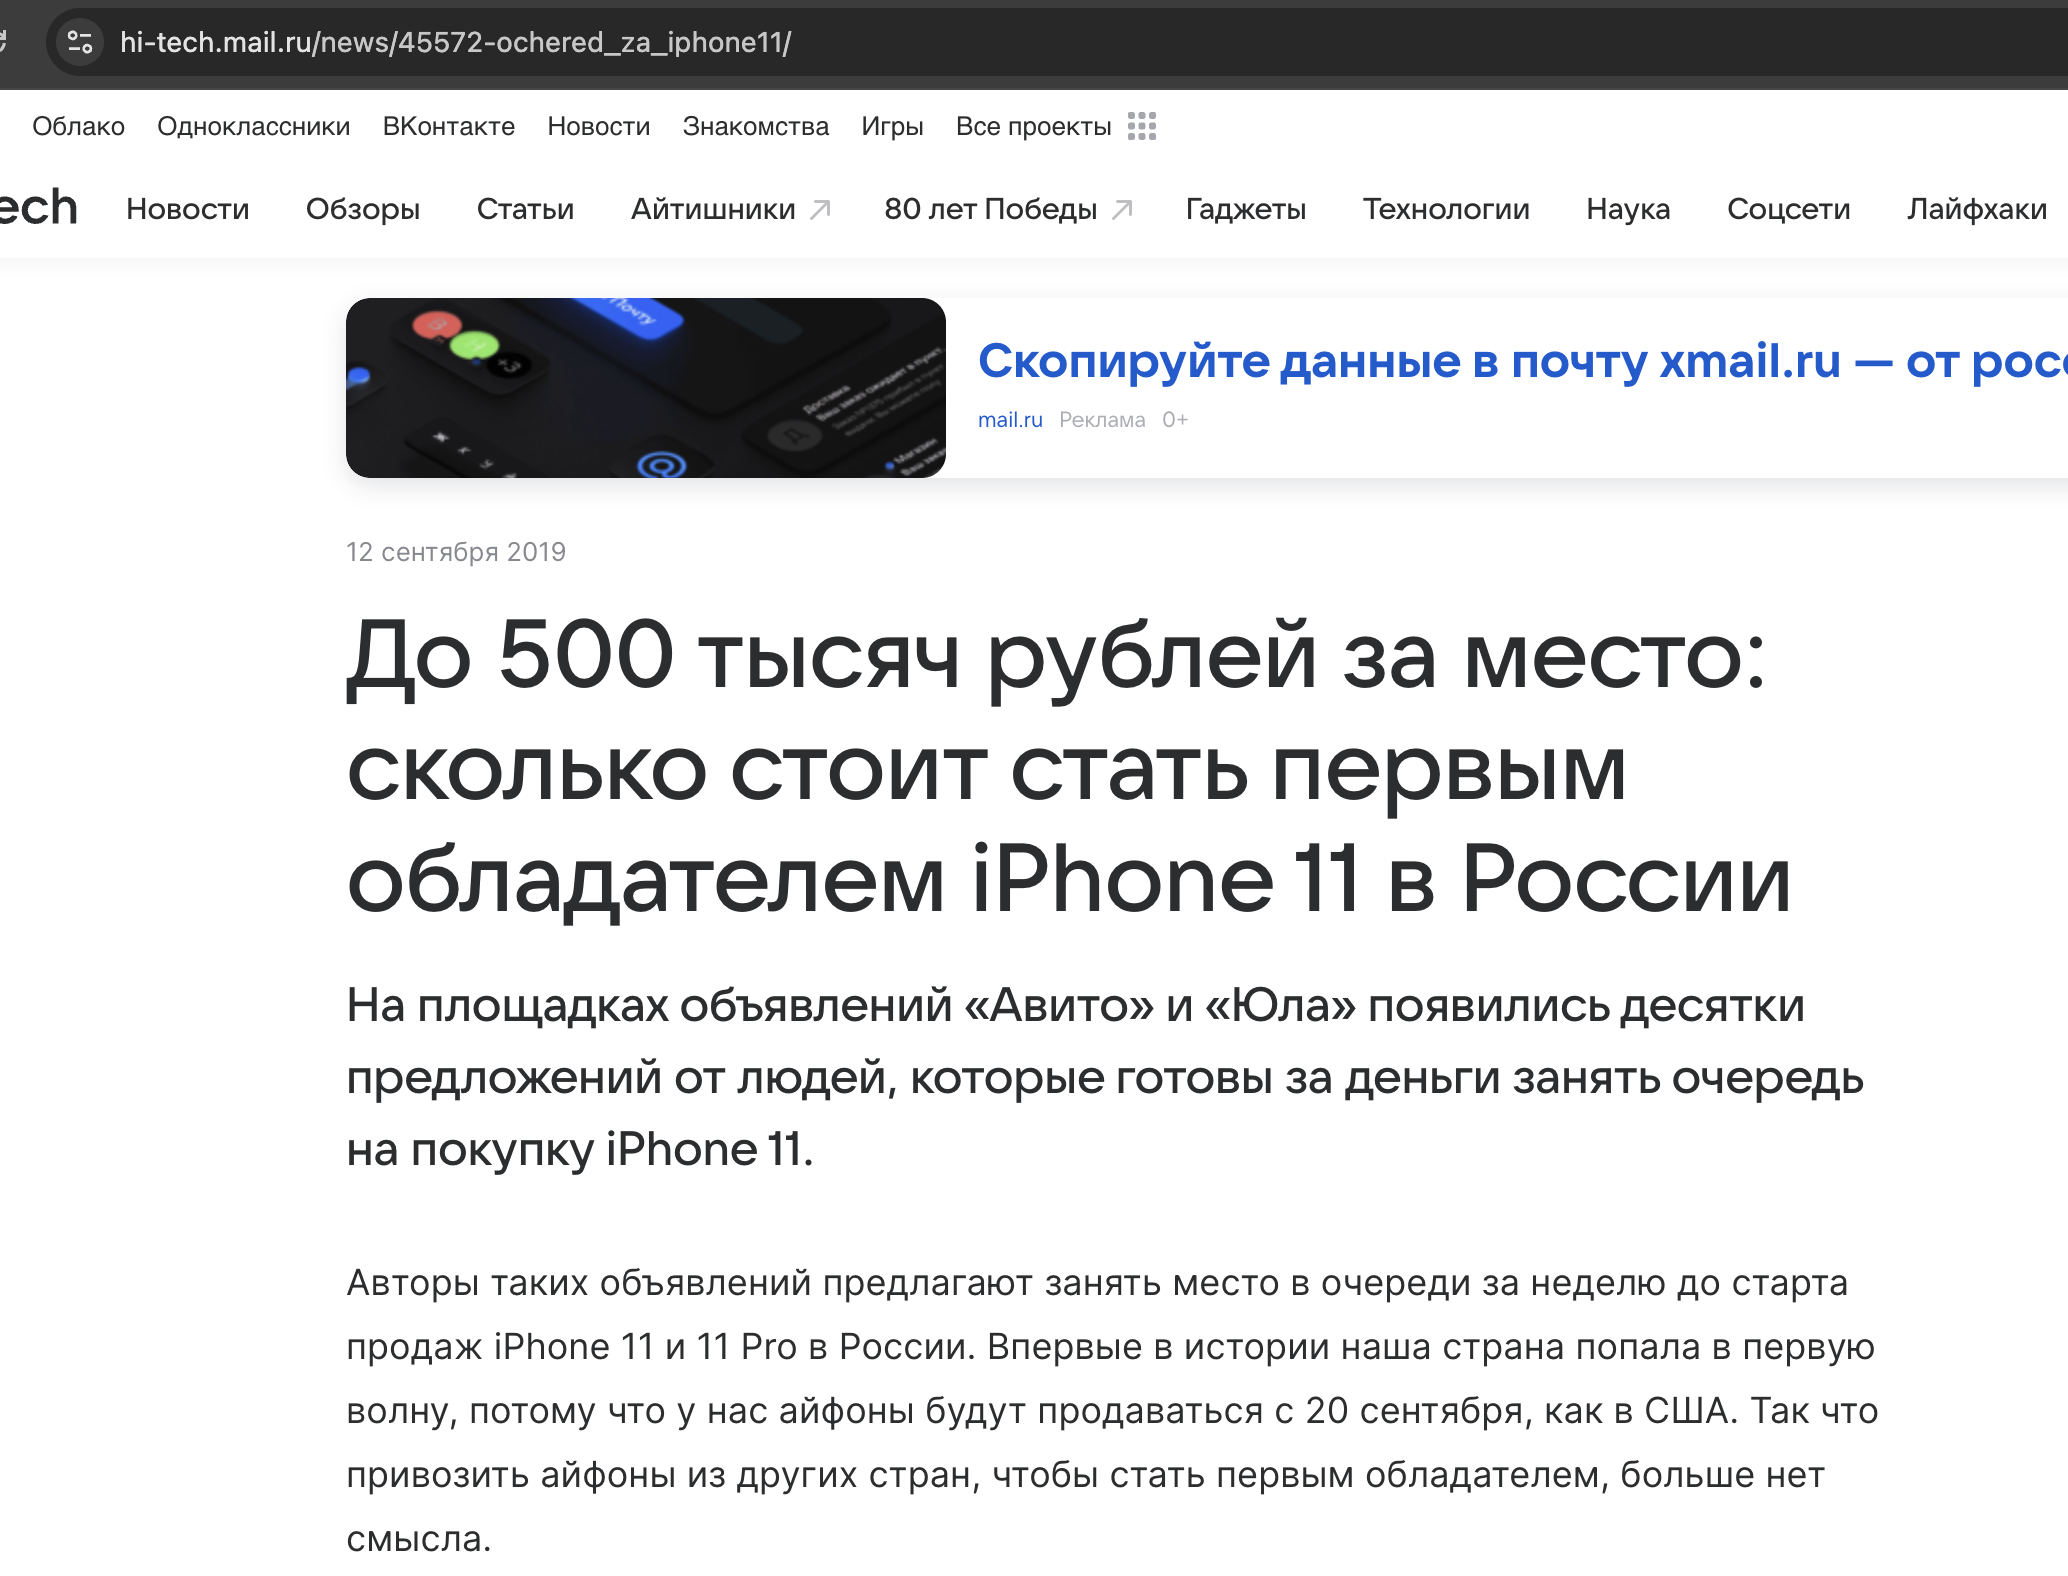Open the Облако link
This screenshot has width=2068, height=1576.
click(x=78, y=126)
